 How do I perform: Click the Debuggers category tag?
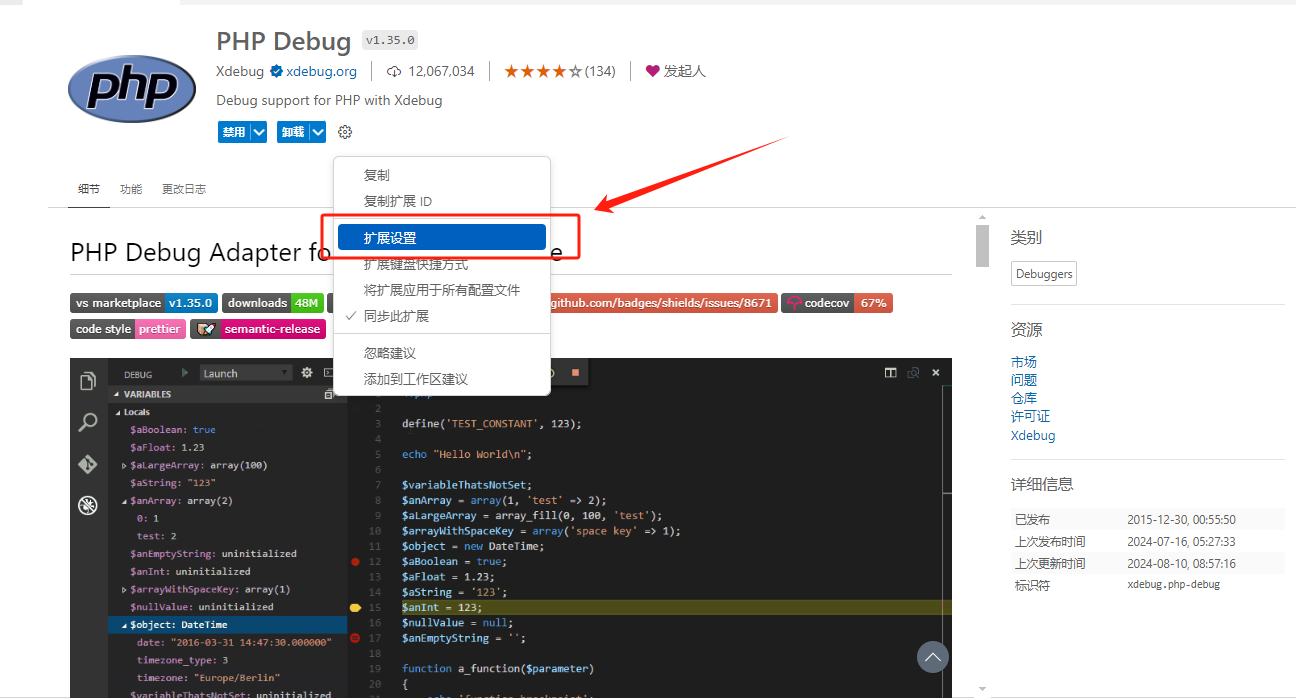pyautogui.click(x=1044, y=274)
